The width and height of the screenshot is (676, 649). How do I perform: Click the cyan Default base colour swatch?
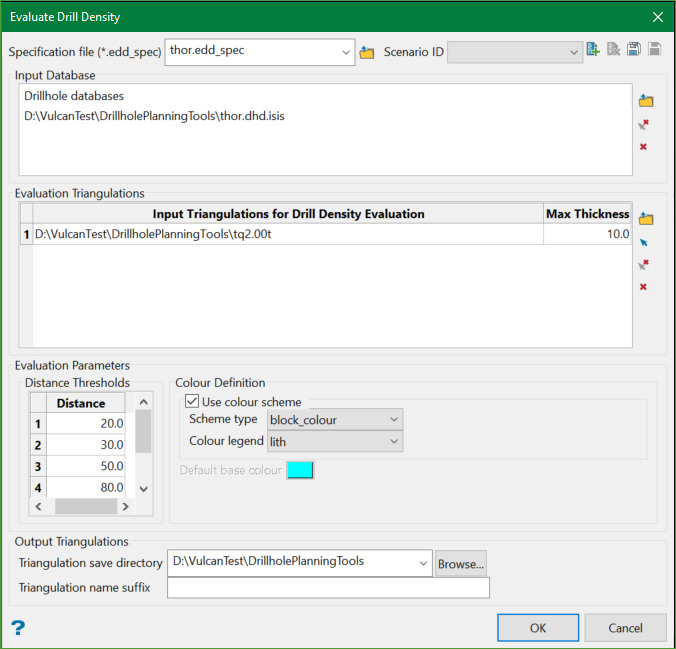300,470
